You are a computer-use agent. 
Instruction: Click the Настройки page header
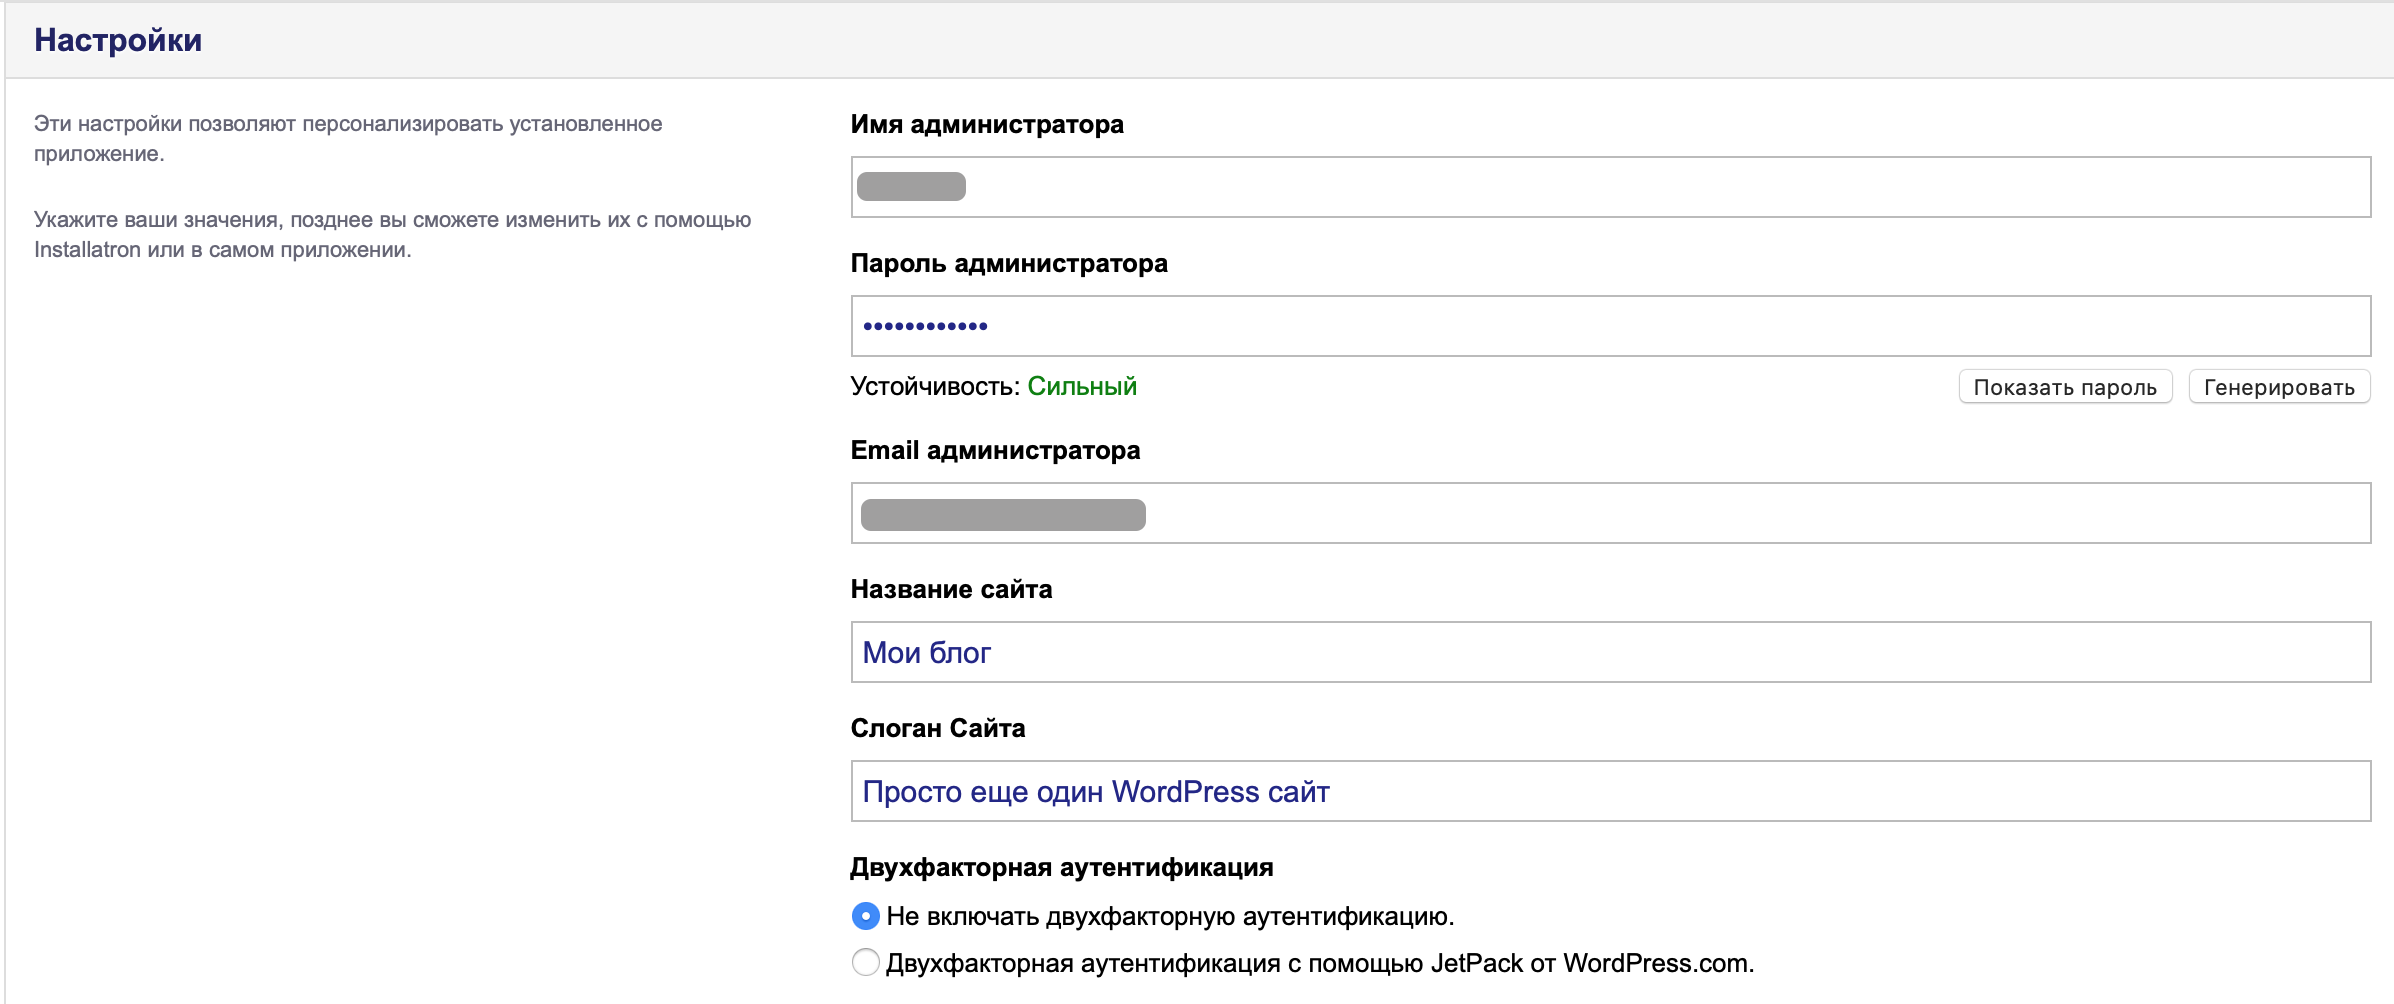click(118, 40)
